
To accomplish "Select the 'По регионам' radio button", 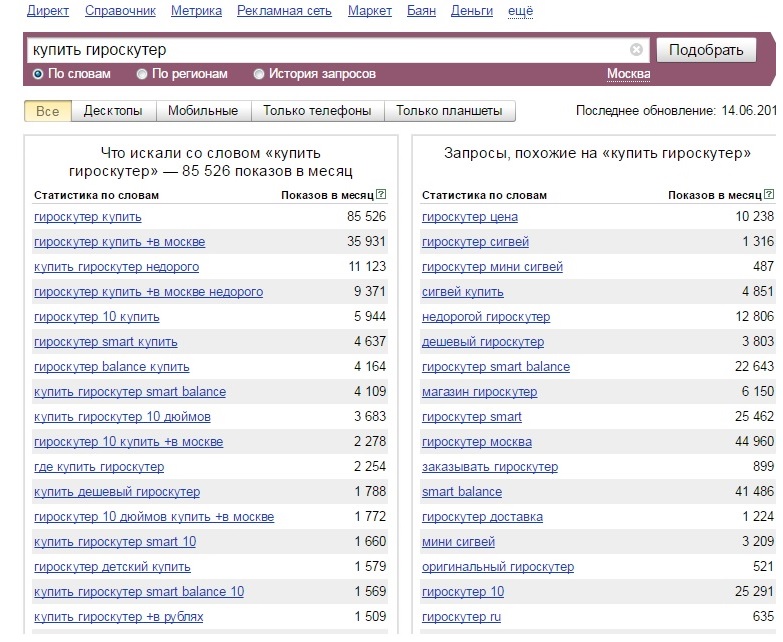I will tap(142, 74).
